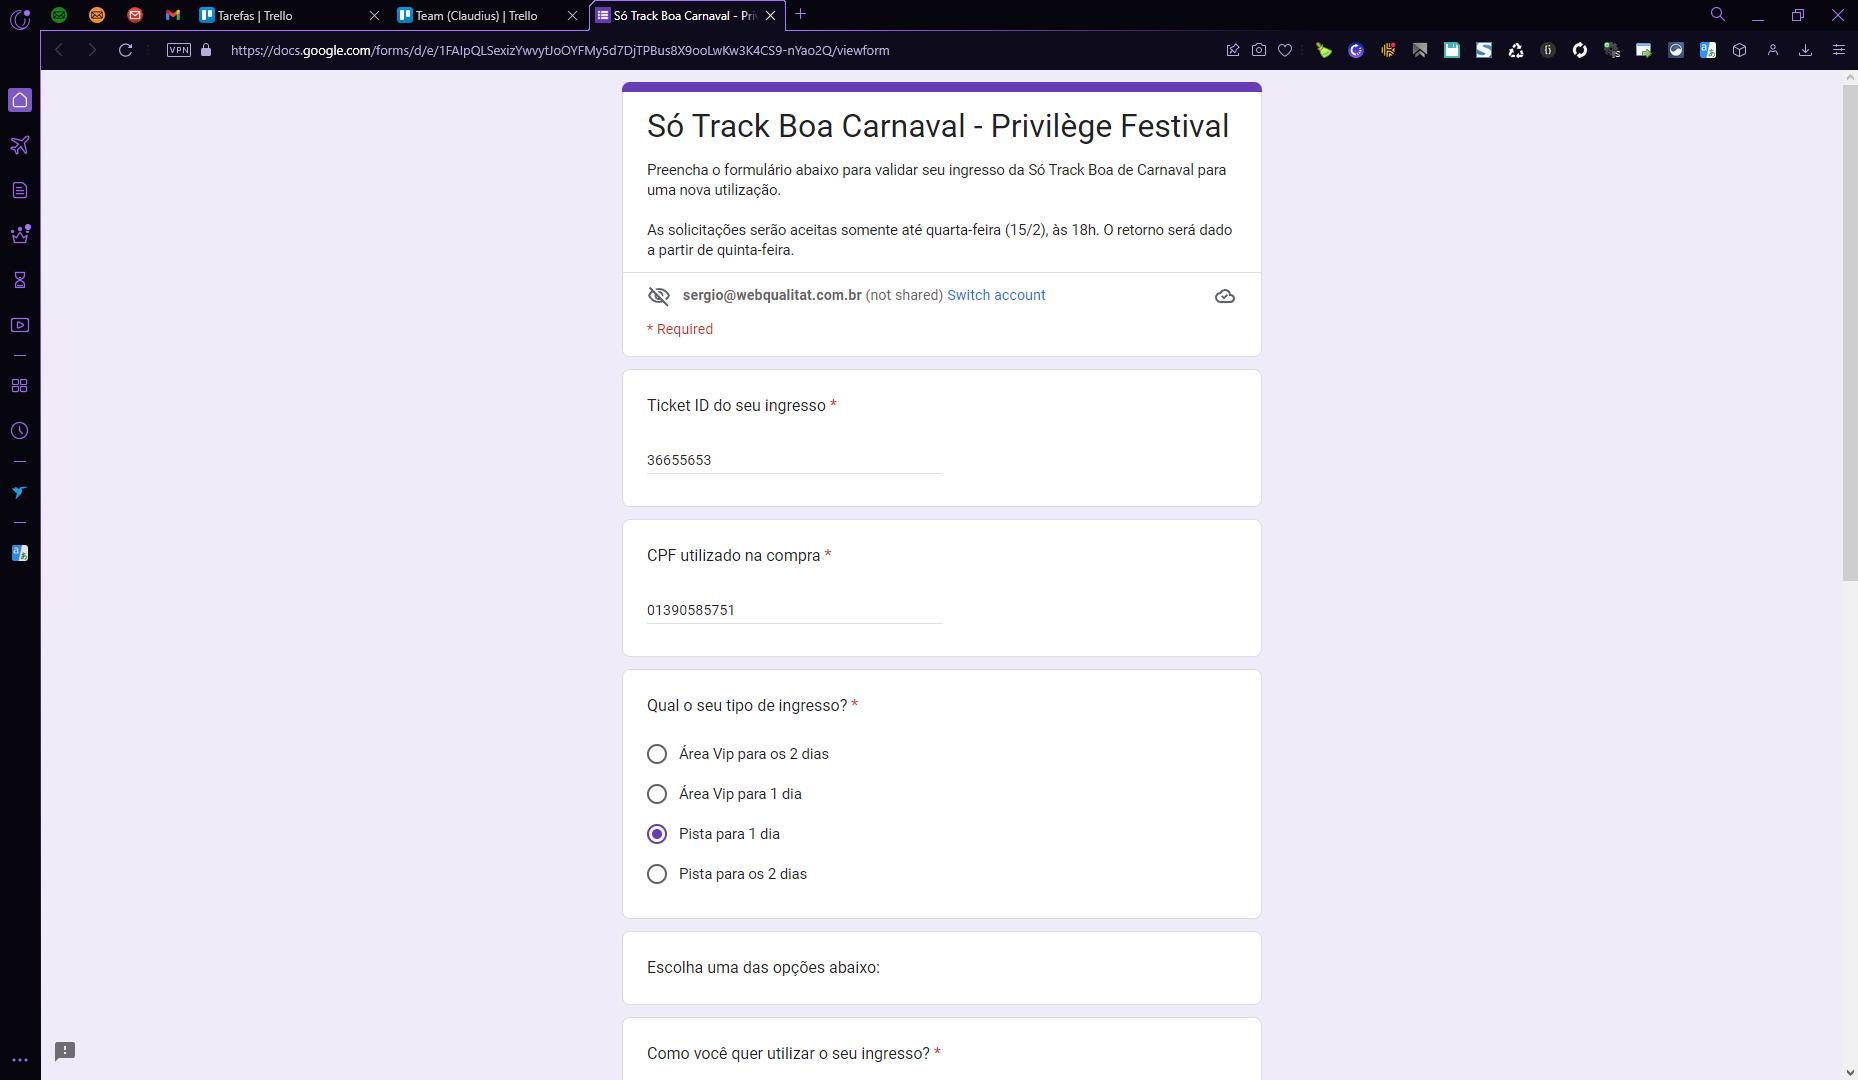Image resolution: width=1858 pixels, height=1080 pixels.
Task: Click the tab search magnifier icon
Action: [x=1718, y=15]
